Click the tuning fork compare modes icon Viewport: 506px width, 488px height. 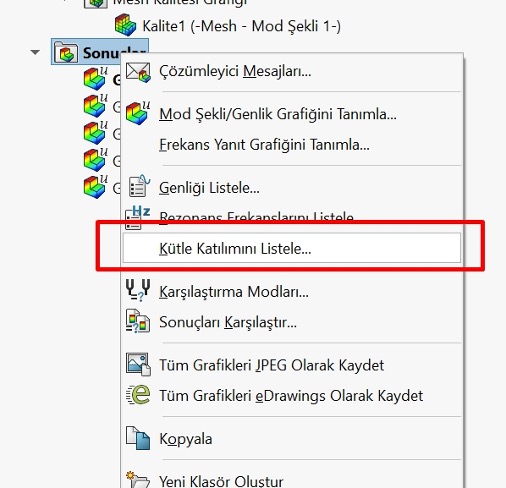click(x=138, y=290)
